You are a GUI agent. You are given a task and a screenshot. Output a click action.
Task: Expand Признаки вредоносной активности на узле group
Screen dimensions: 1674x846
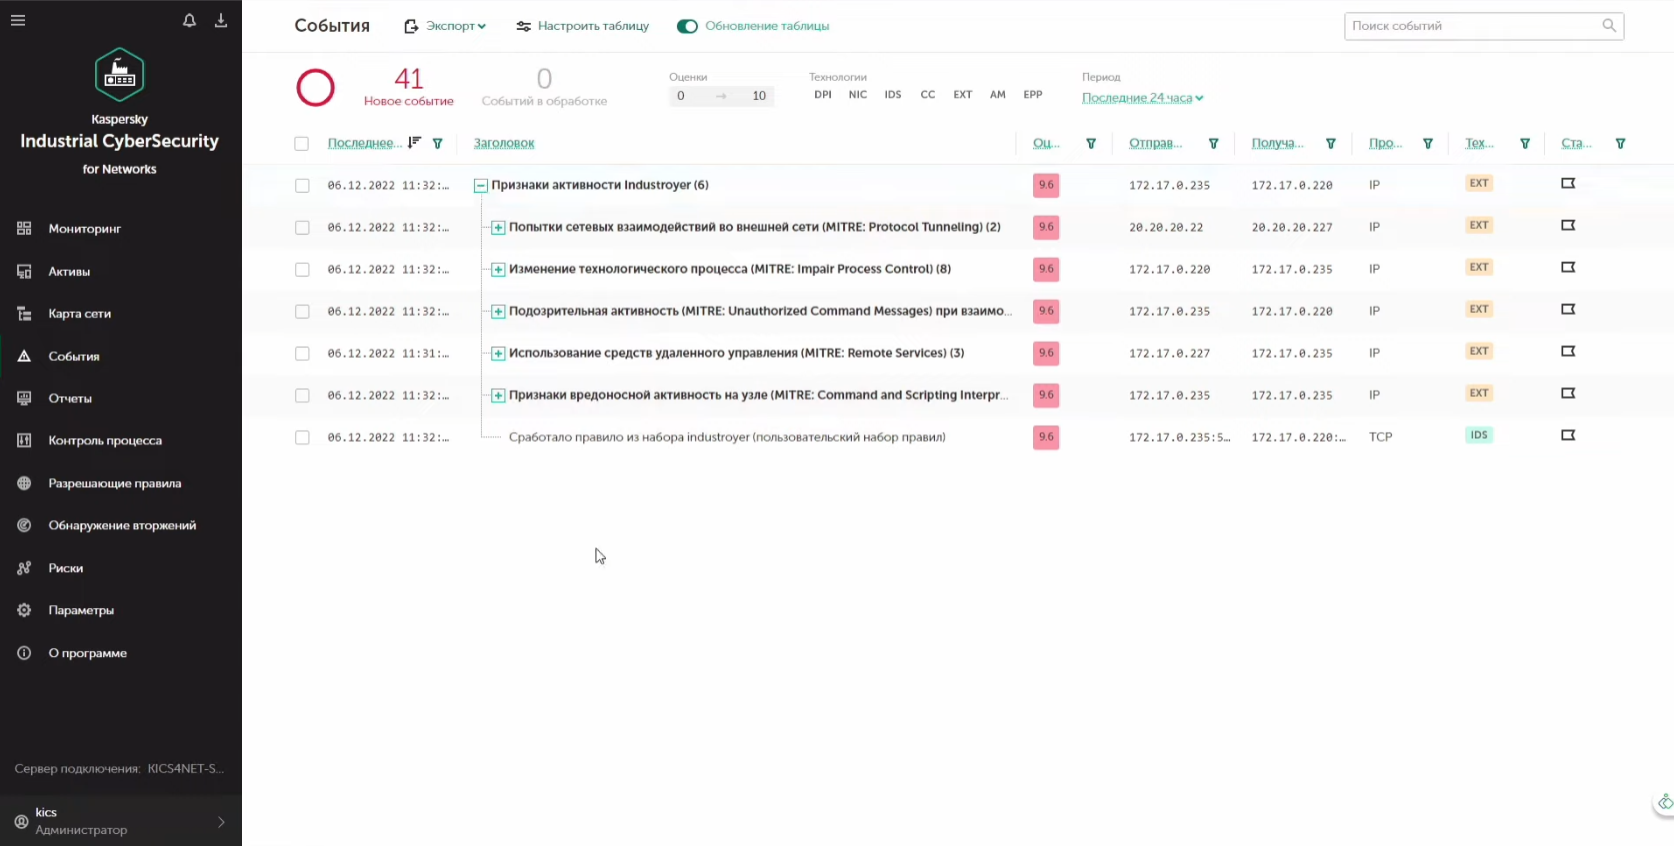[498, 396]
